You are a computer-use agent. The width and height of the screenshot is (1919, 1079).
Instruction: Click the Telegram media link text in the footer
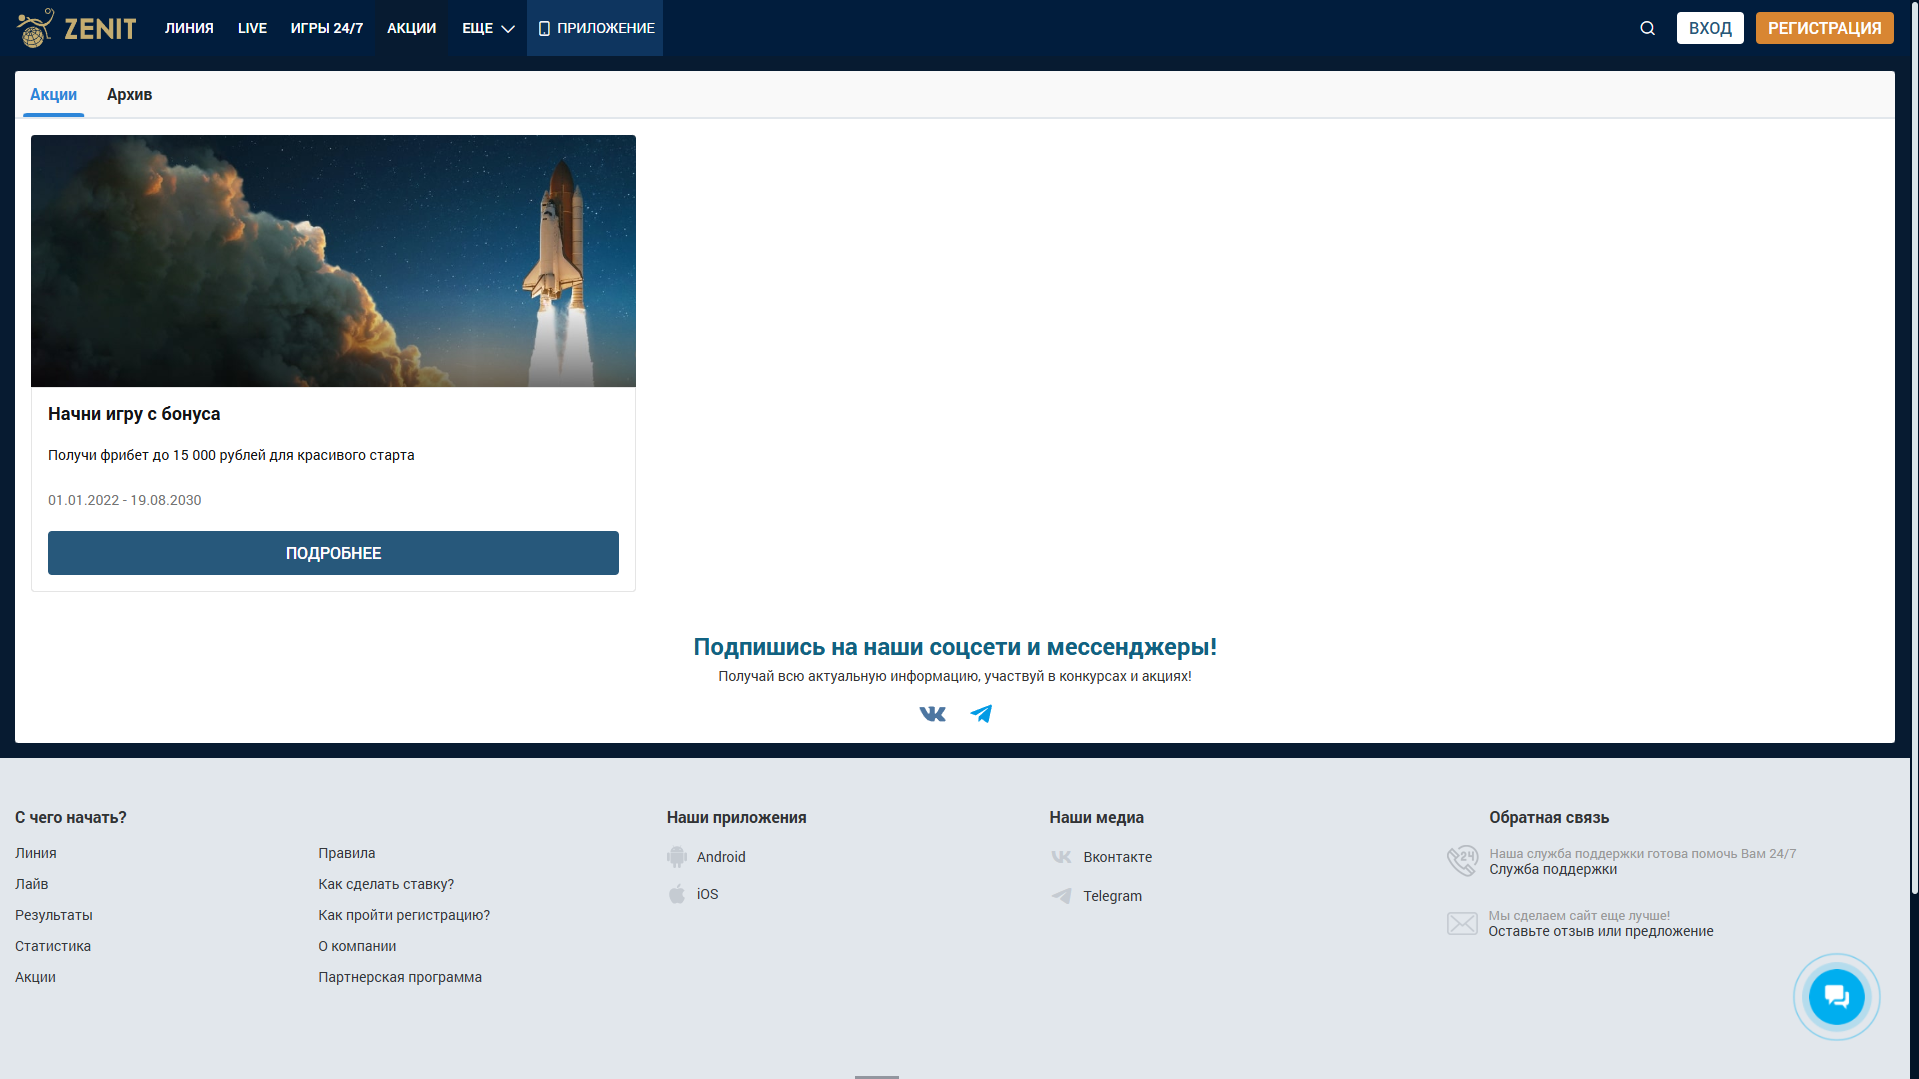point(1113,896)
